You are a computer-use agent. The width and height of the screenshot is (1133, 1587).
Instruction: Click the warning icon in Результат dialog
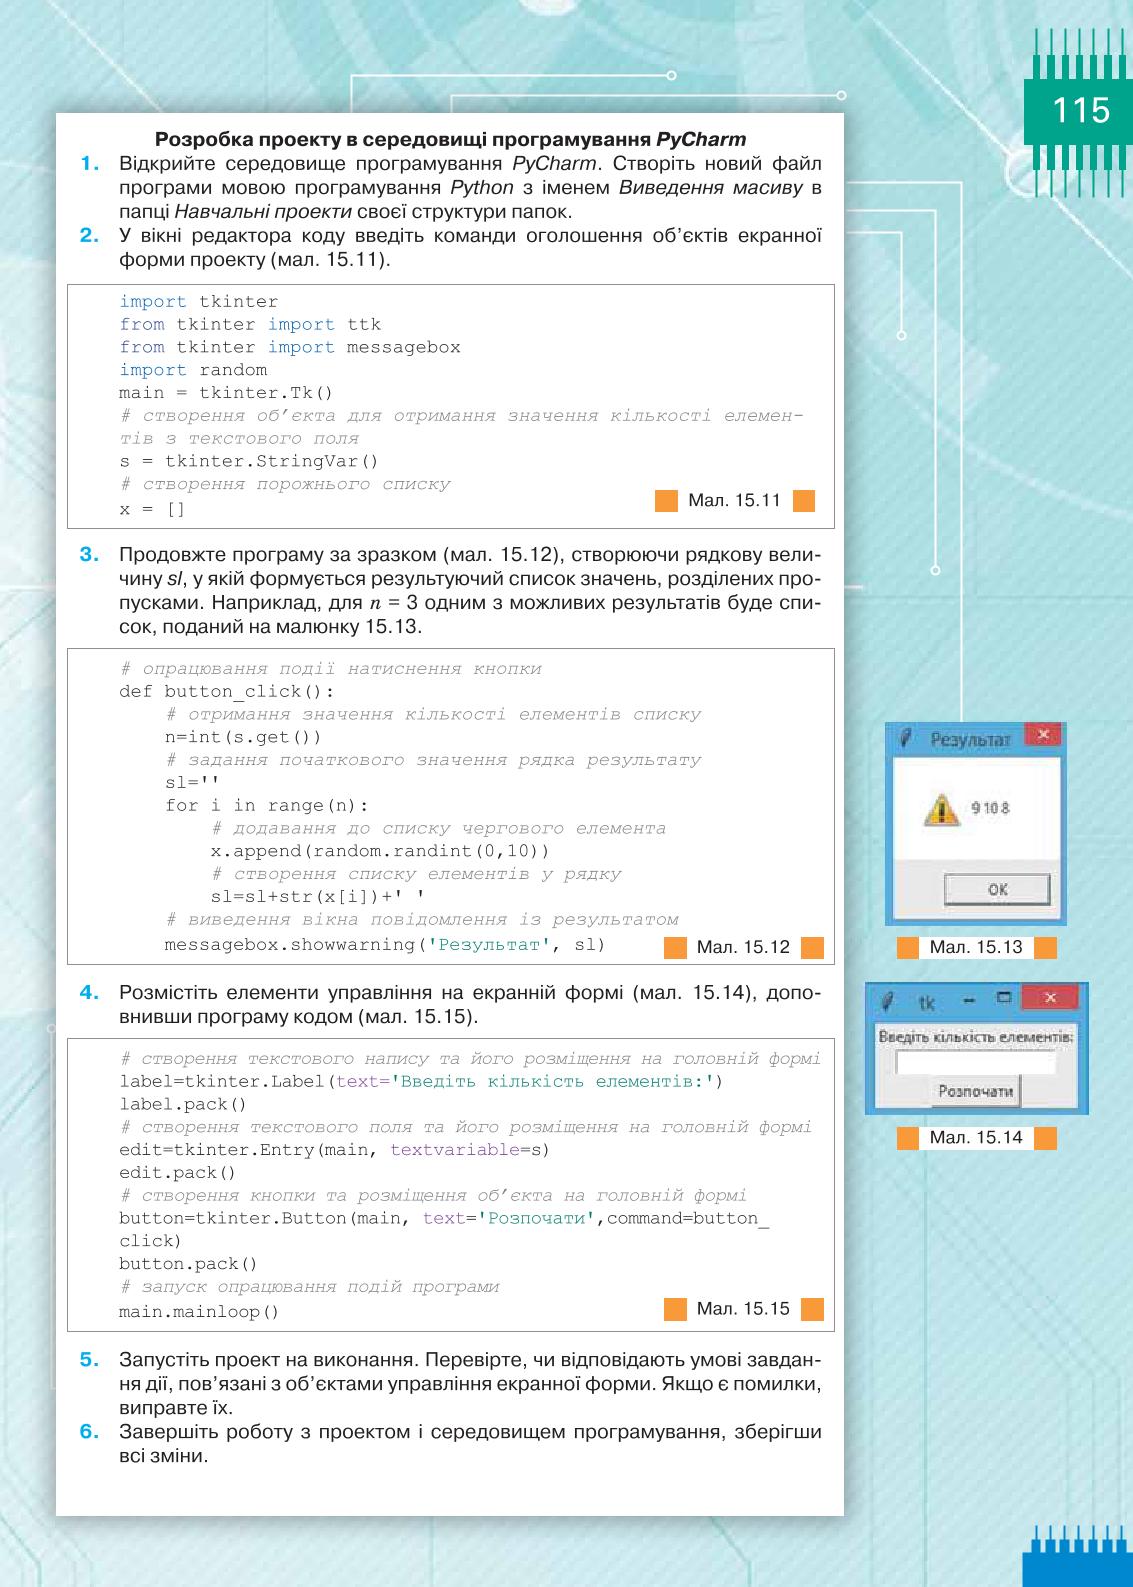(x=940, y=809)
